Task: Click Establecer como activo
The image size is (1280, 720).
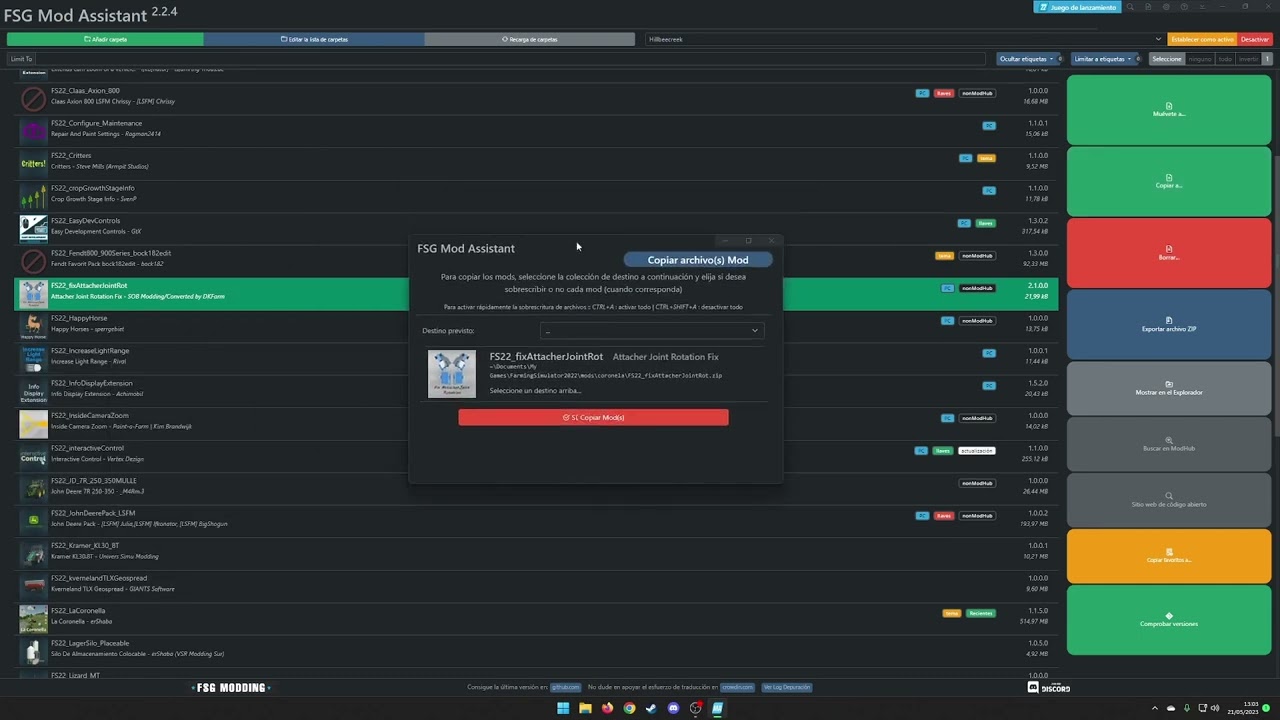Action: point(1203,39)
